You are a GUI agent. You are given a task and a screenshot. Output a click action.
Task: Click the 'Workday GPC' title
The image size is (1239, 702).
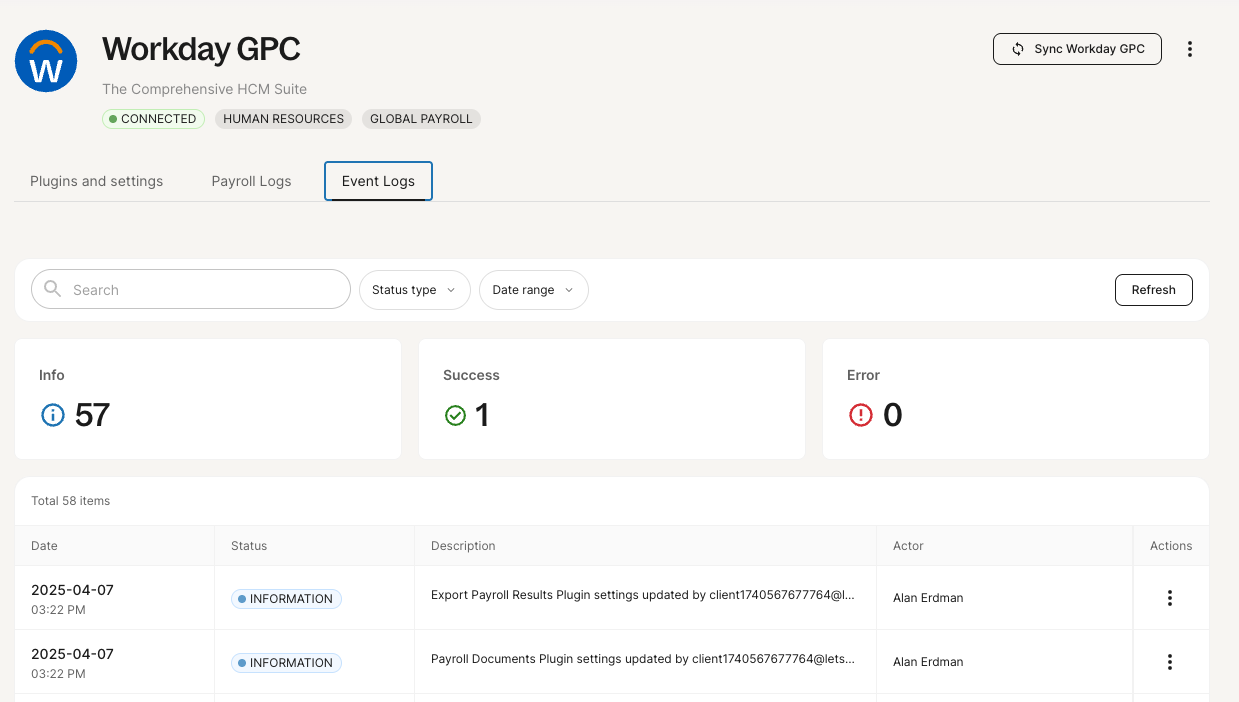(201, 49)
